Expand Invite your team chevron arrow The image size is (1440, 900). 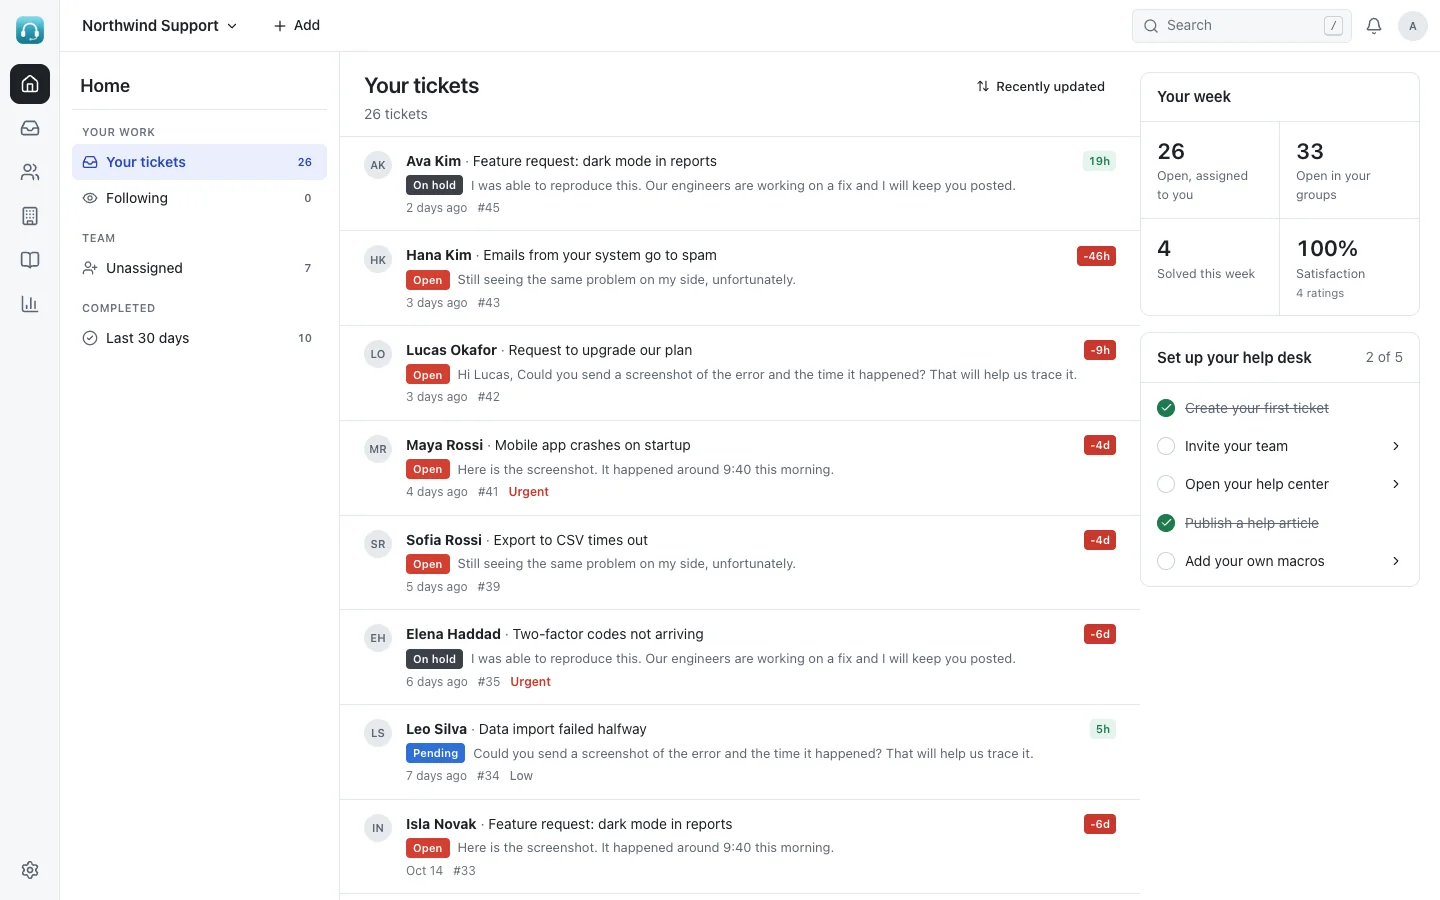pyautogui.click(x=1396, y=446)
